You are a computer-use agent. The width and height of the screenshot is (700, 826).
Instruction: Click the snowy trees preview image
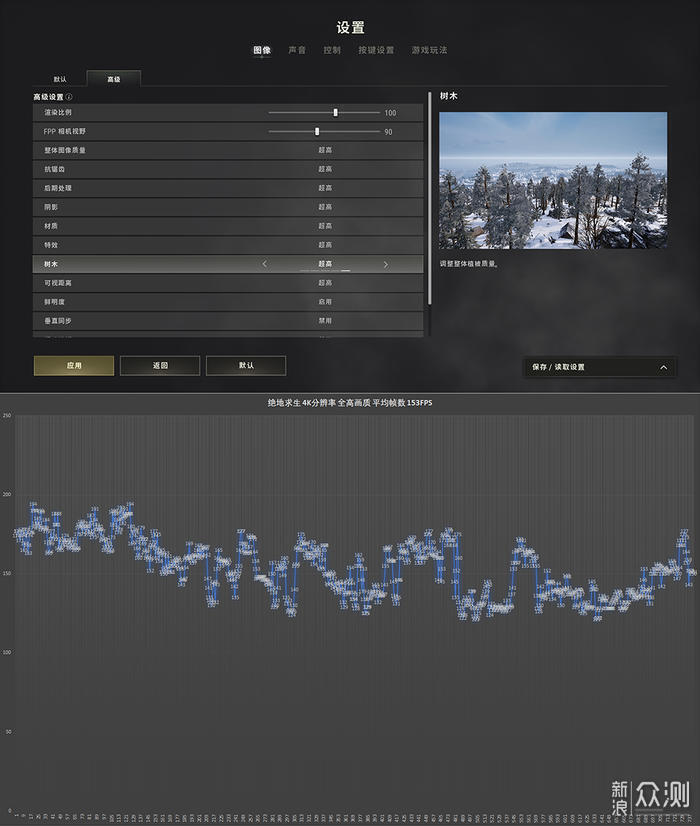click(553, 180)
